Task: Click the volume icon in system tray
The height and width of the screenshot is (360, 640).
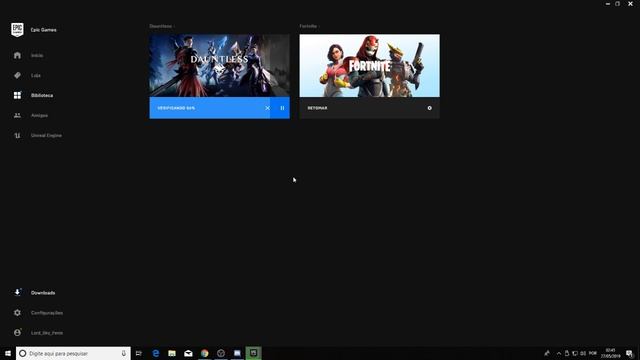Action: [583, 353]
